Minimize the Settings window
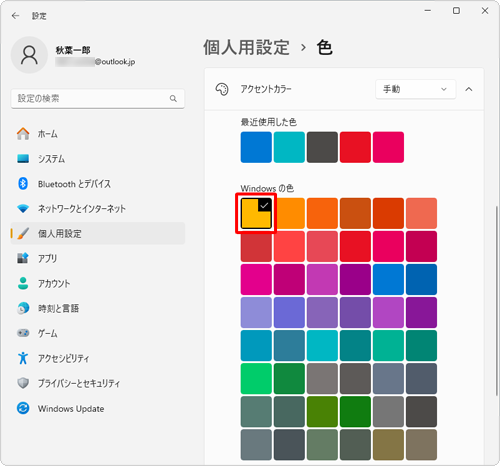Viewport: 500px width, 466px height. point(428,11)
